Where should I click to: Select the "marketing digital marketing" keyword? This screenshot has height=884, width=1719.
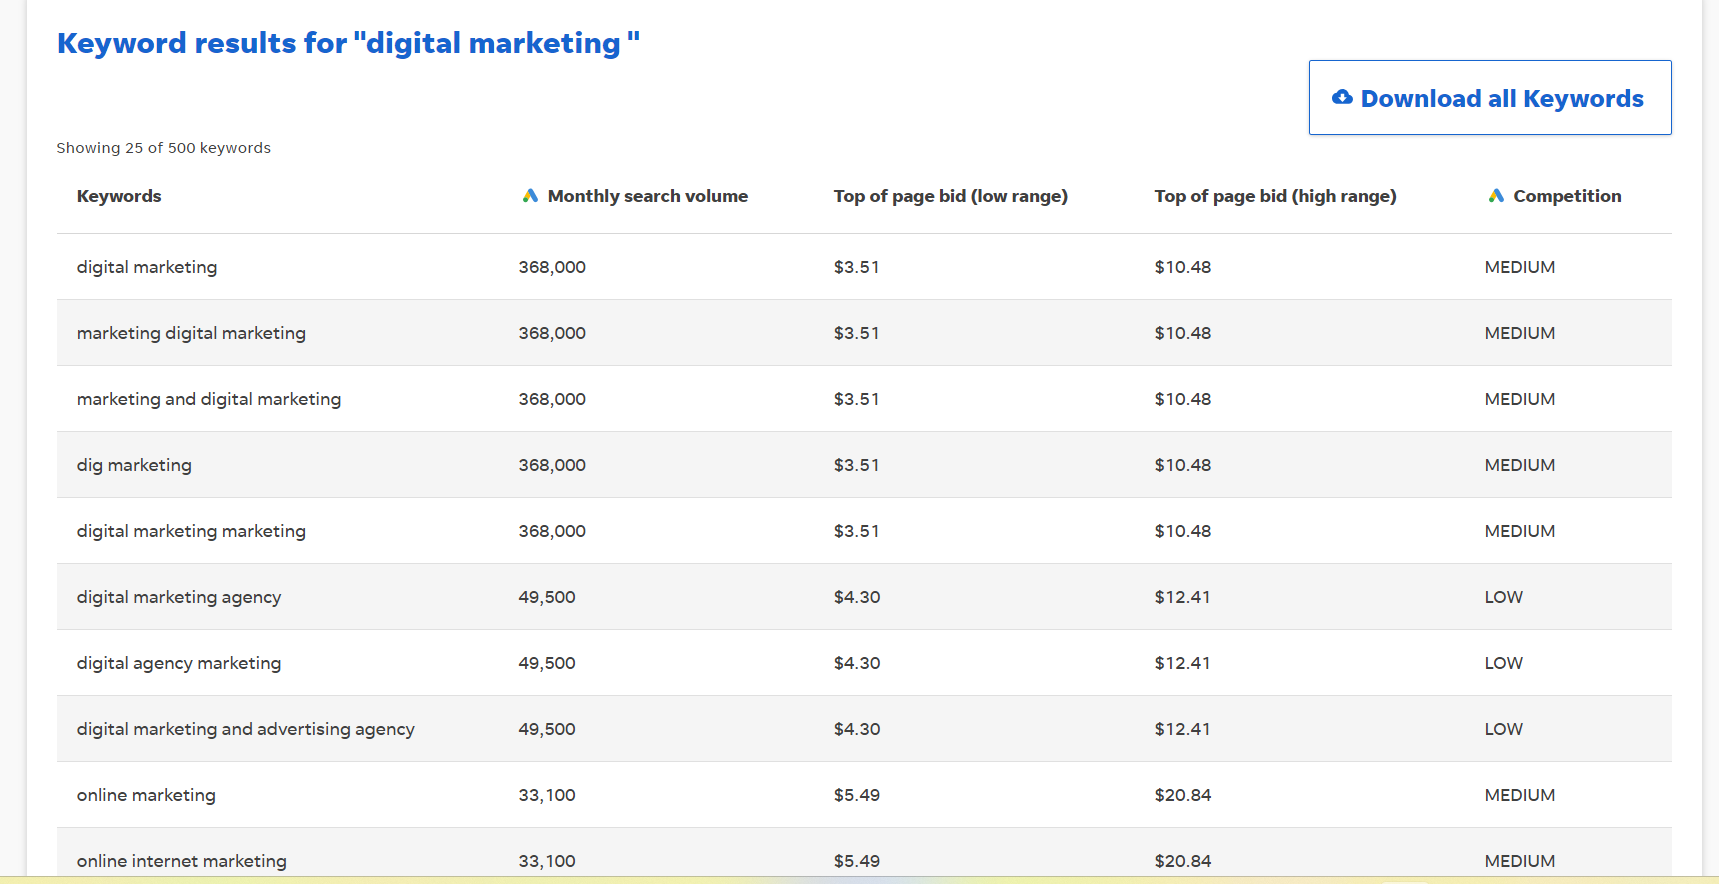pos(191,333)
